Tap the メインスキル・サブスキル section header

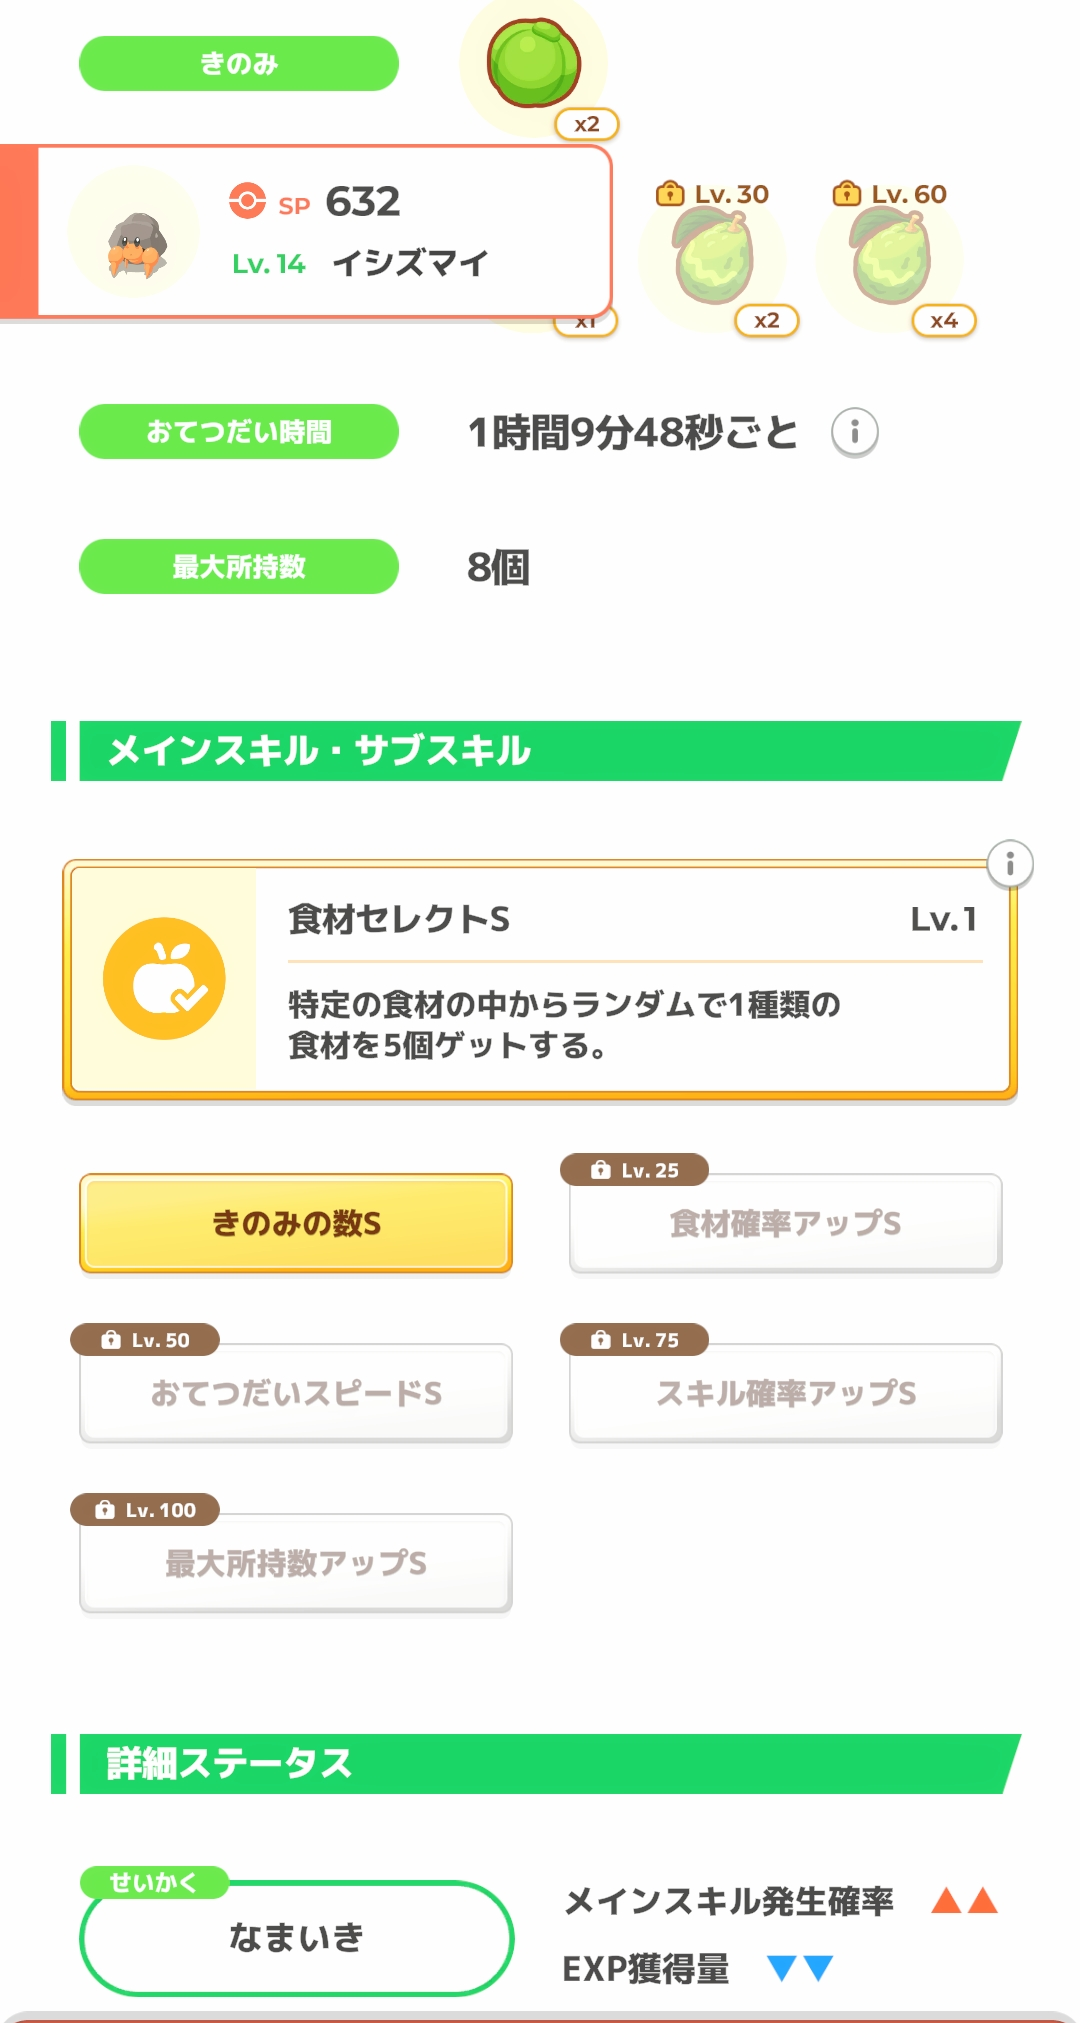[540, 751]
